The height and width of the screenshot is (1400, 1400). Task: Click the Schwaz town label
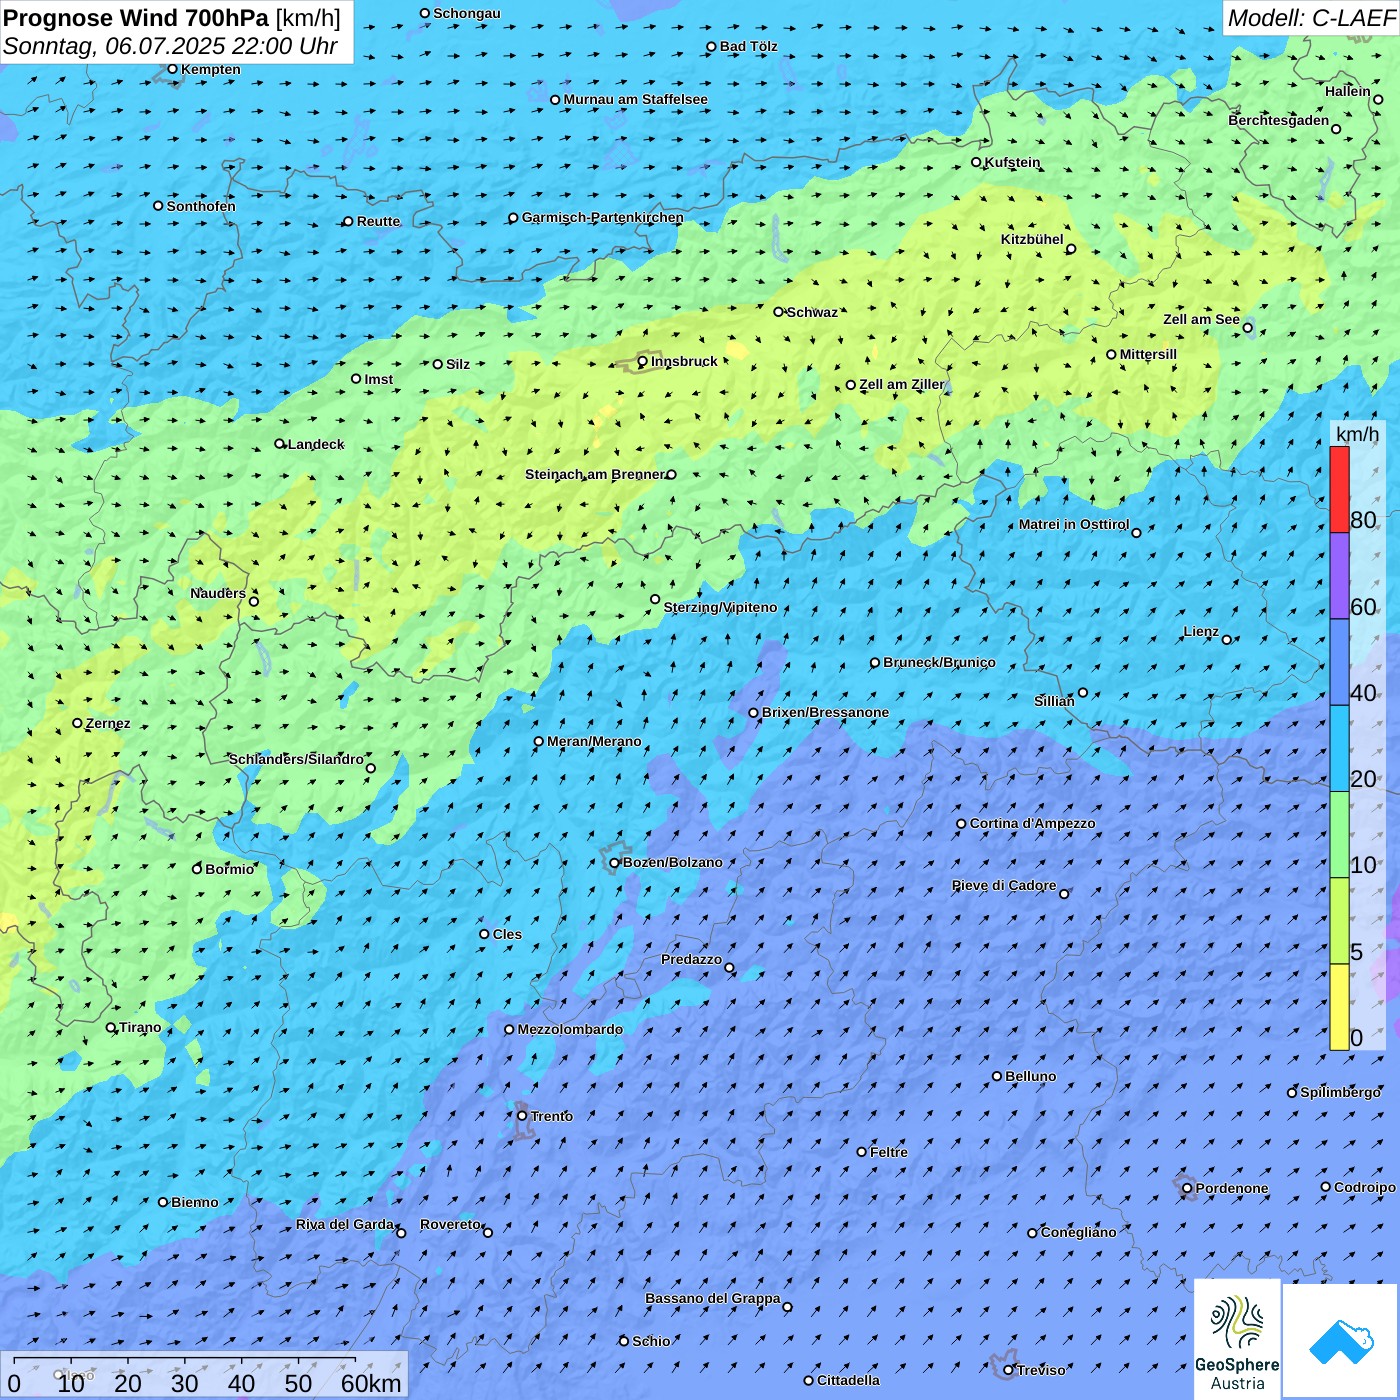point(812,312)
